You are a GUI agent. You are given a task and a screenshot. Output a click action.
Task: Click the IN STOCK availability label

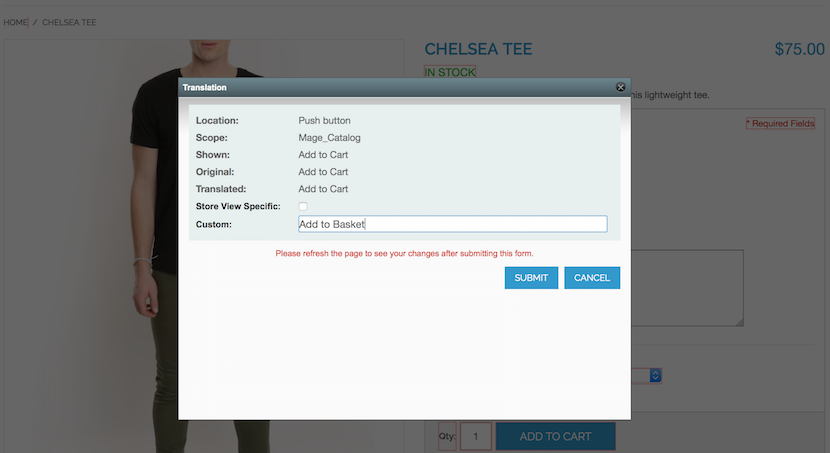[x=450, y=72]
